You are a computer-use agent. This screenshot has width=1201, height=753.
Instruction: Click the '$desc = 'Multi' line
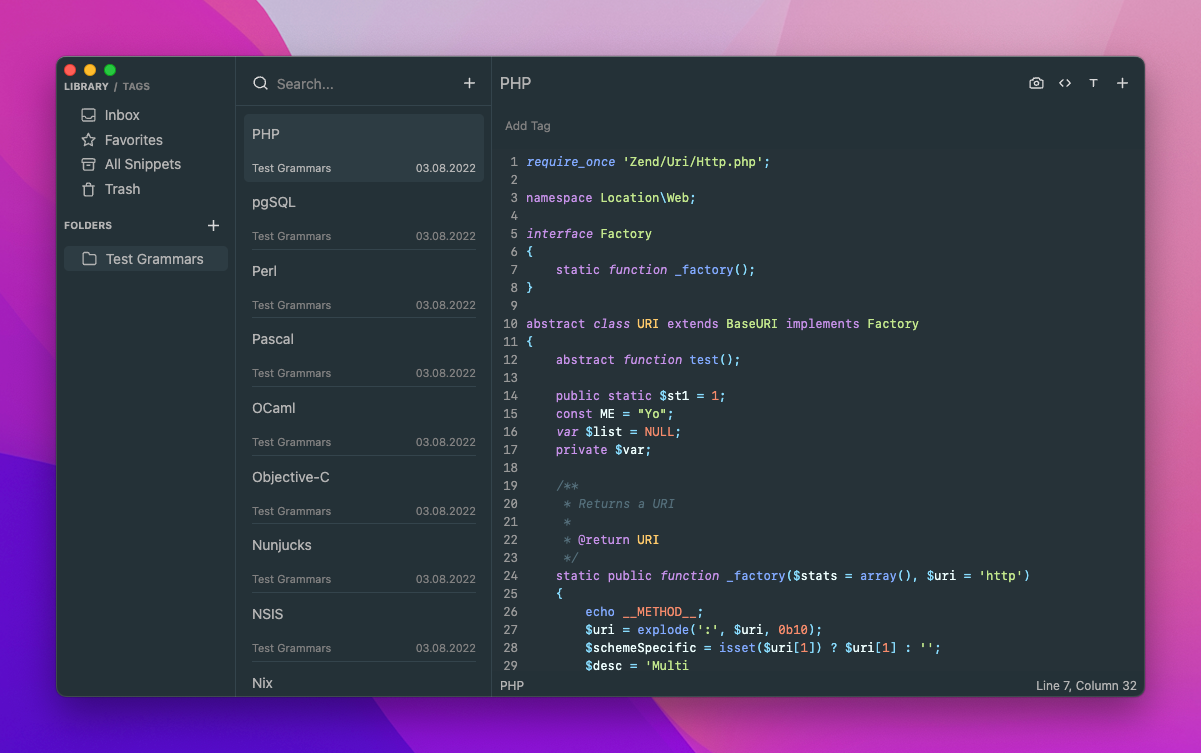coord(637,666)
